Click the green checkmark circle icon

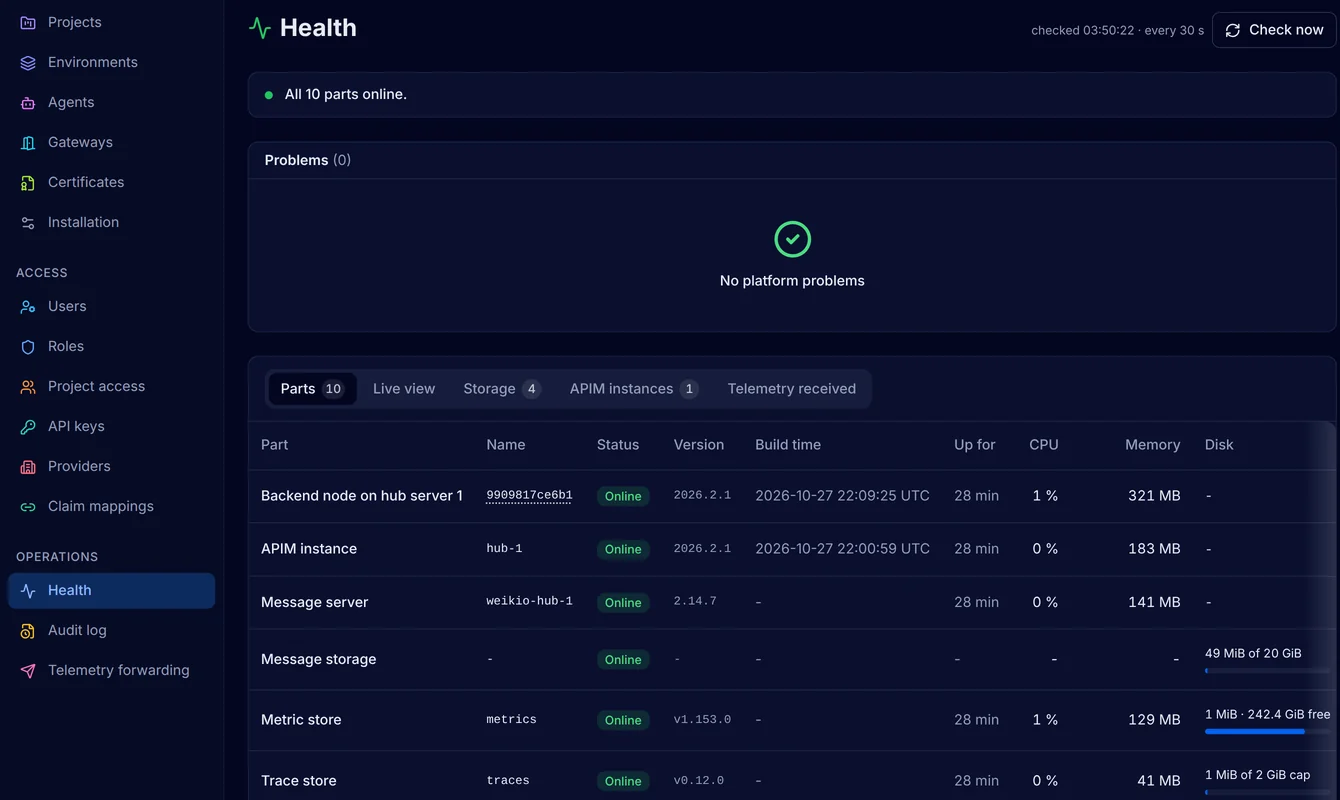point(792,240)
